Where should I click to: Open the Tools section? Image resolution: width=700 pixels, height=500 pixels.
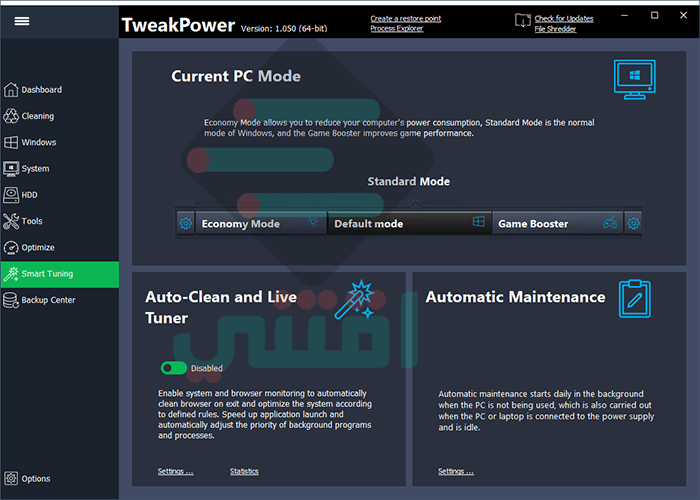(x=60, y=221)
